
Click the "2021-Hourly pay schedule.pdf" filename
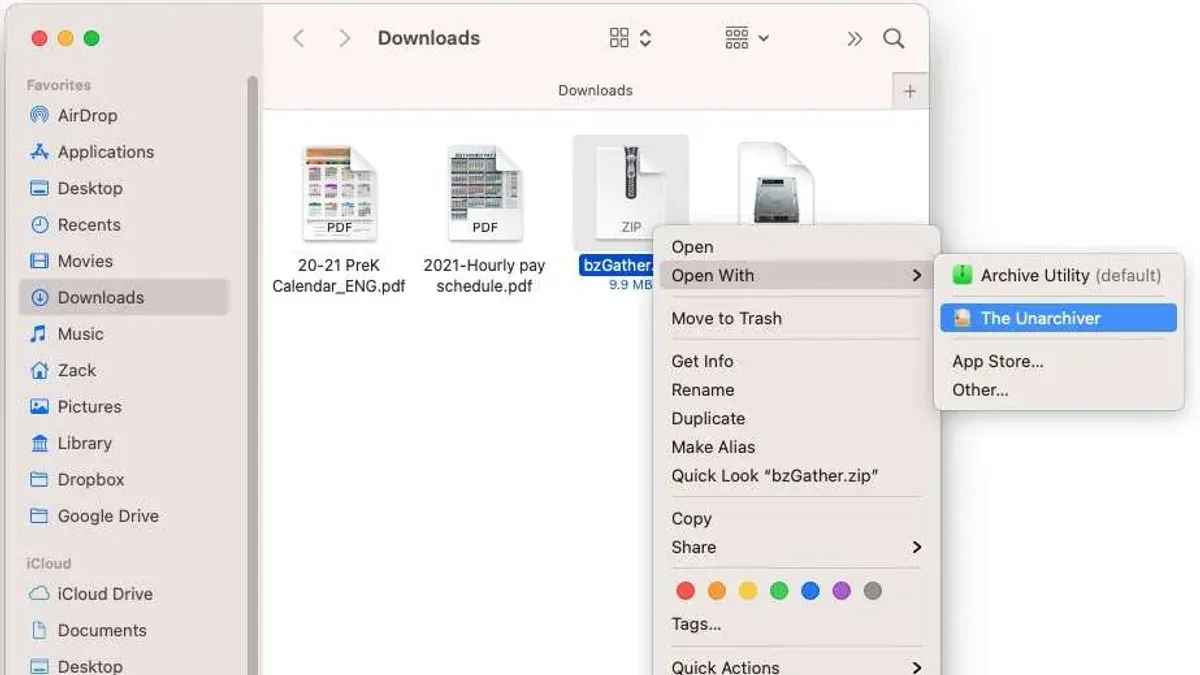[x=485, y=276]
